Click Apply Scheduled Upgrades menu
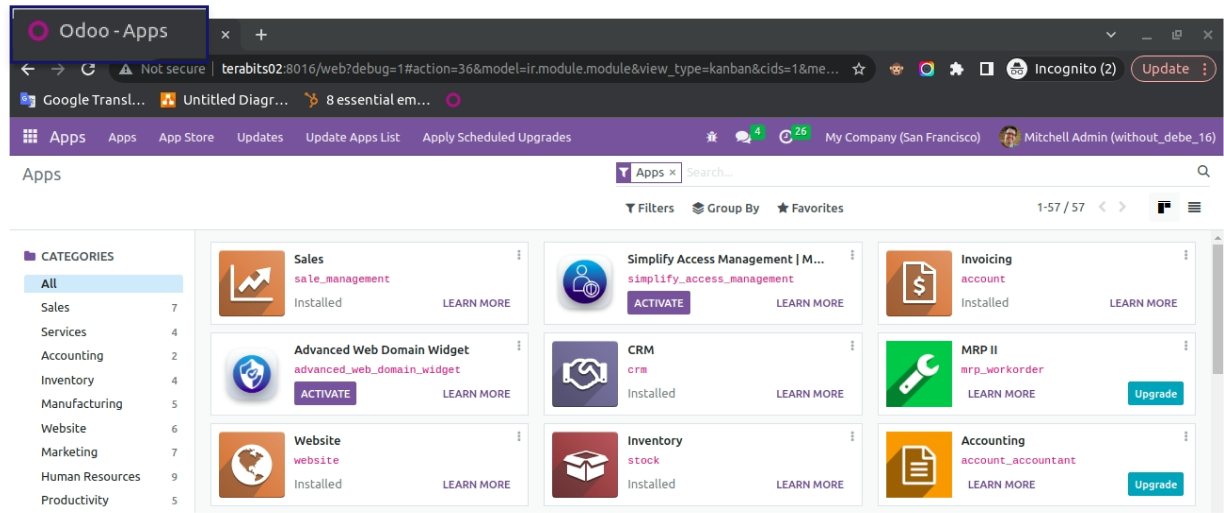This screenshot has width=1224, height=513. (x=497, y=137)
